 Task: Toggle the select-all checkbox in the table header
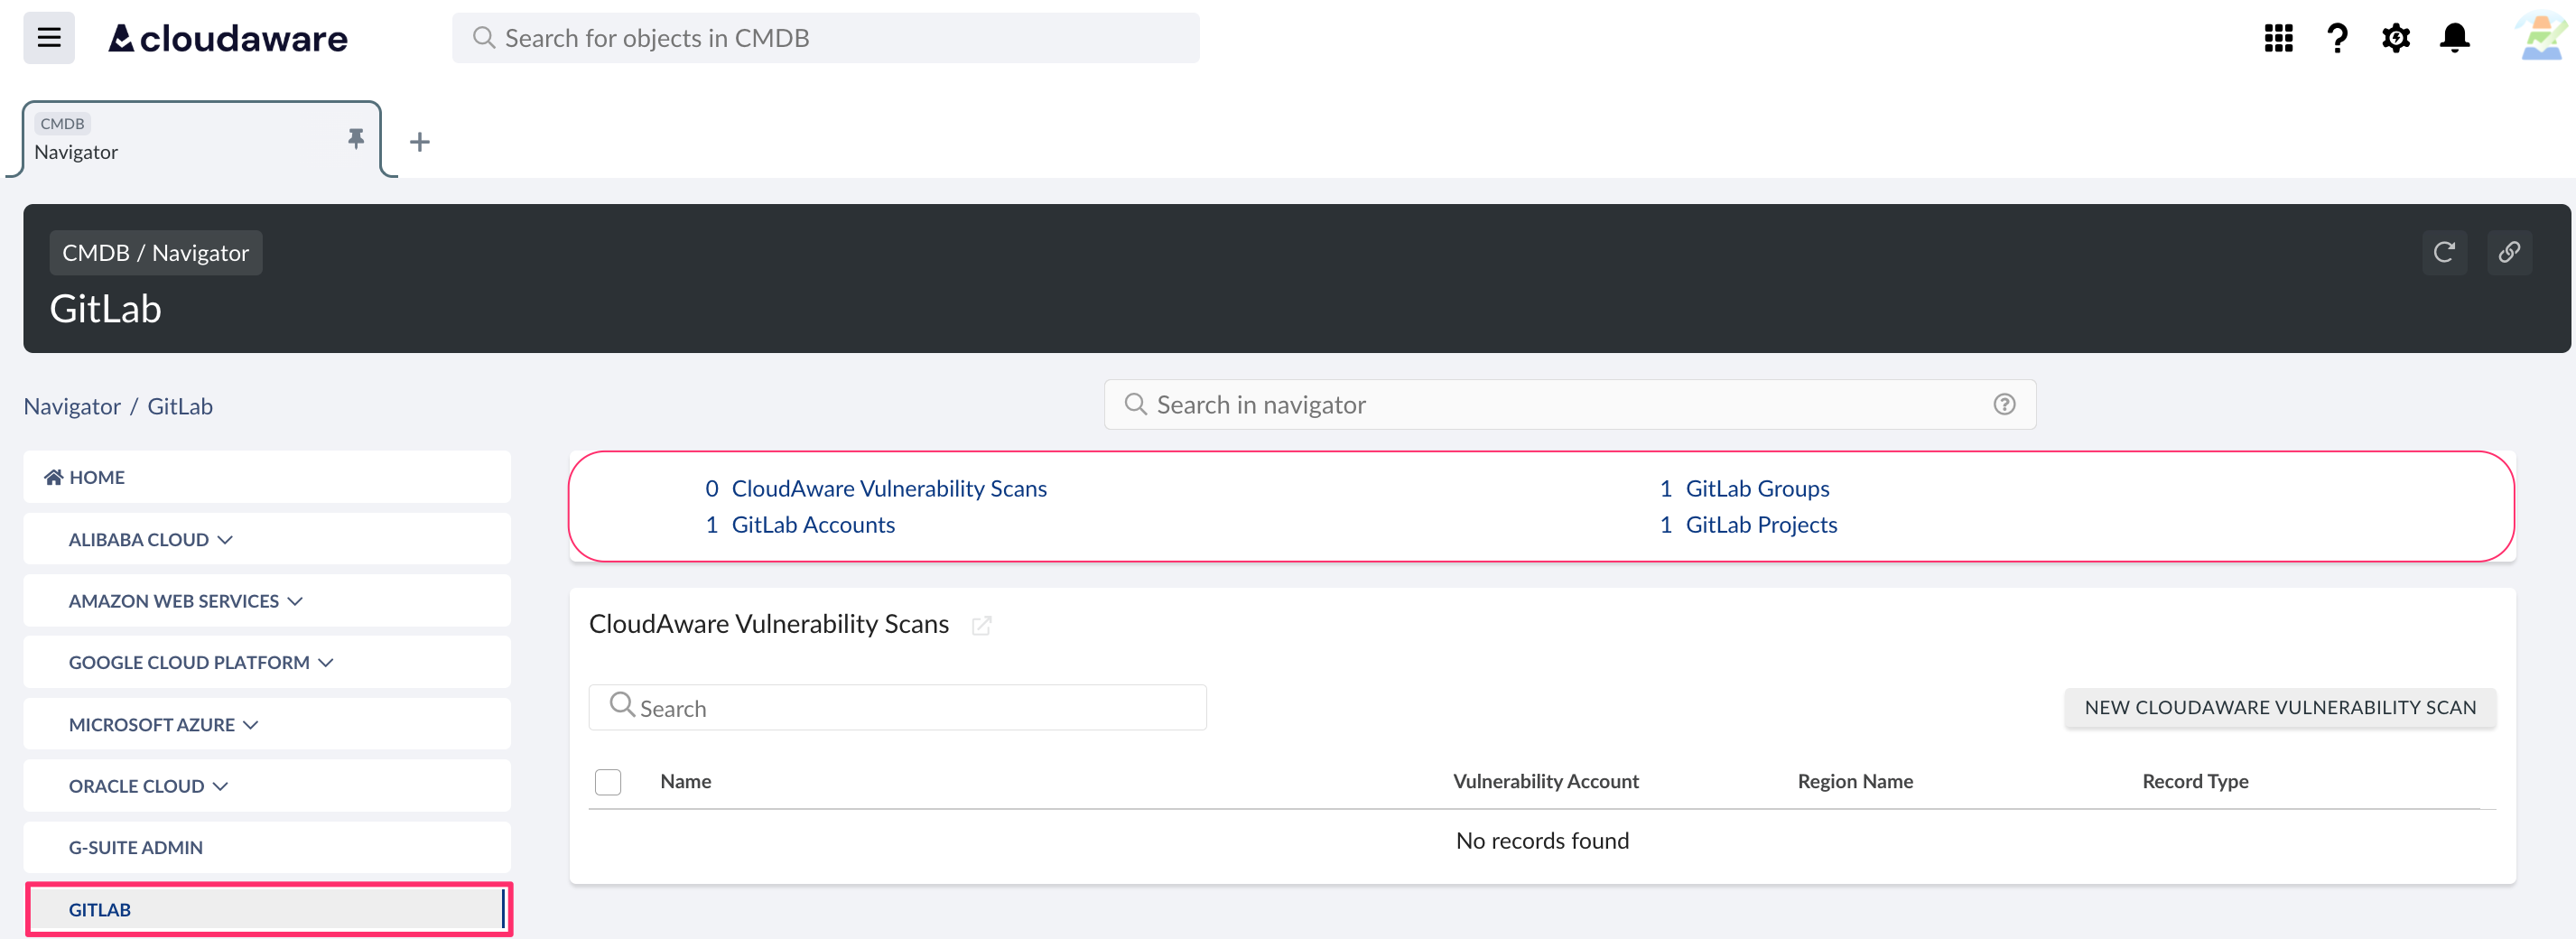[608, 782]
